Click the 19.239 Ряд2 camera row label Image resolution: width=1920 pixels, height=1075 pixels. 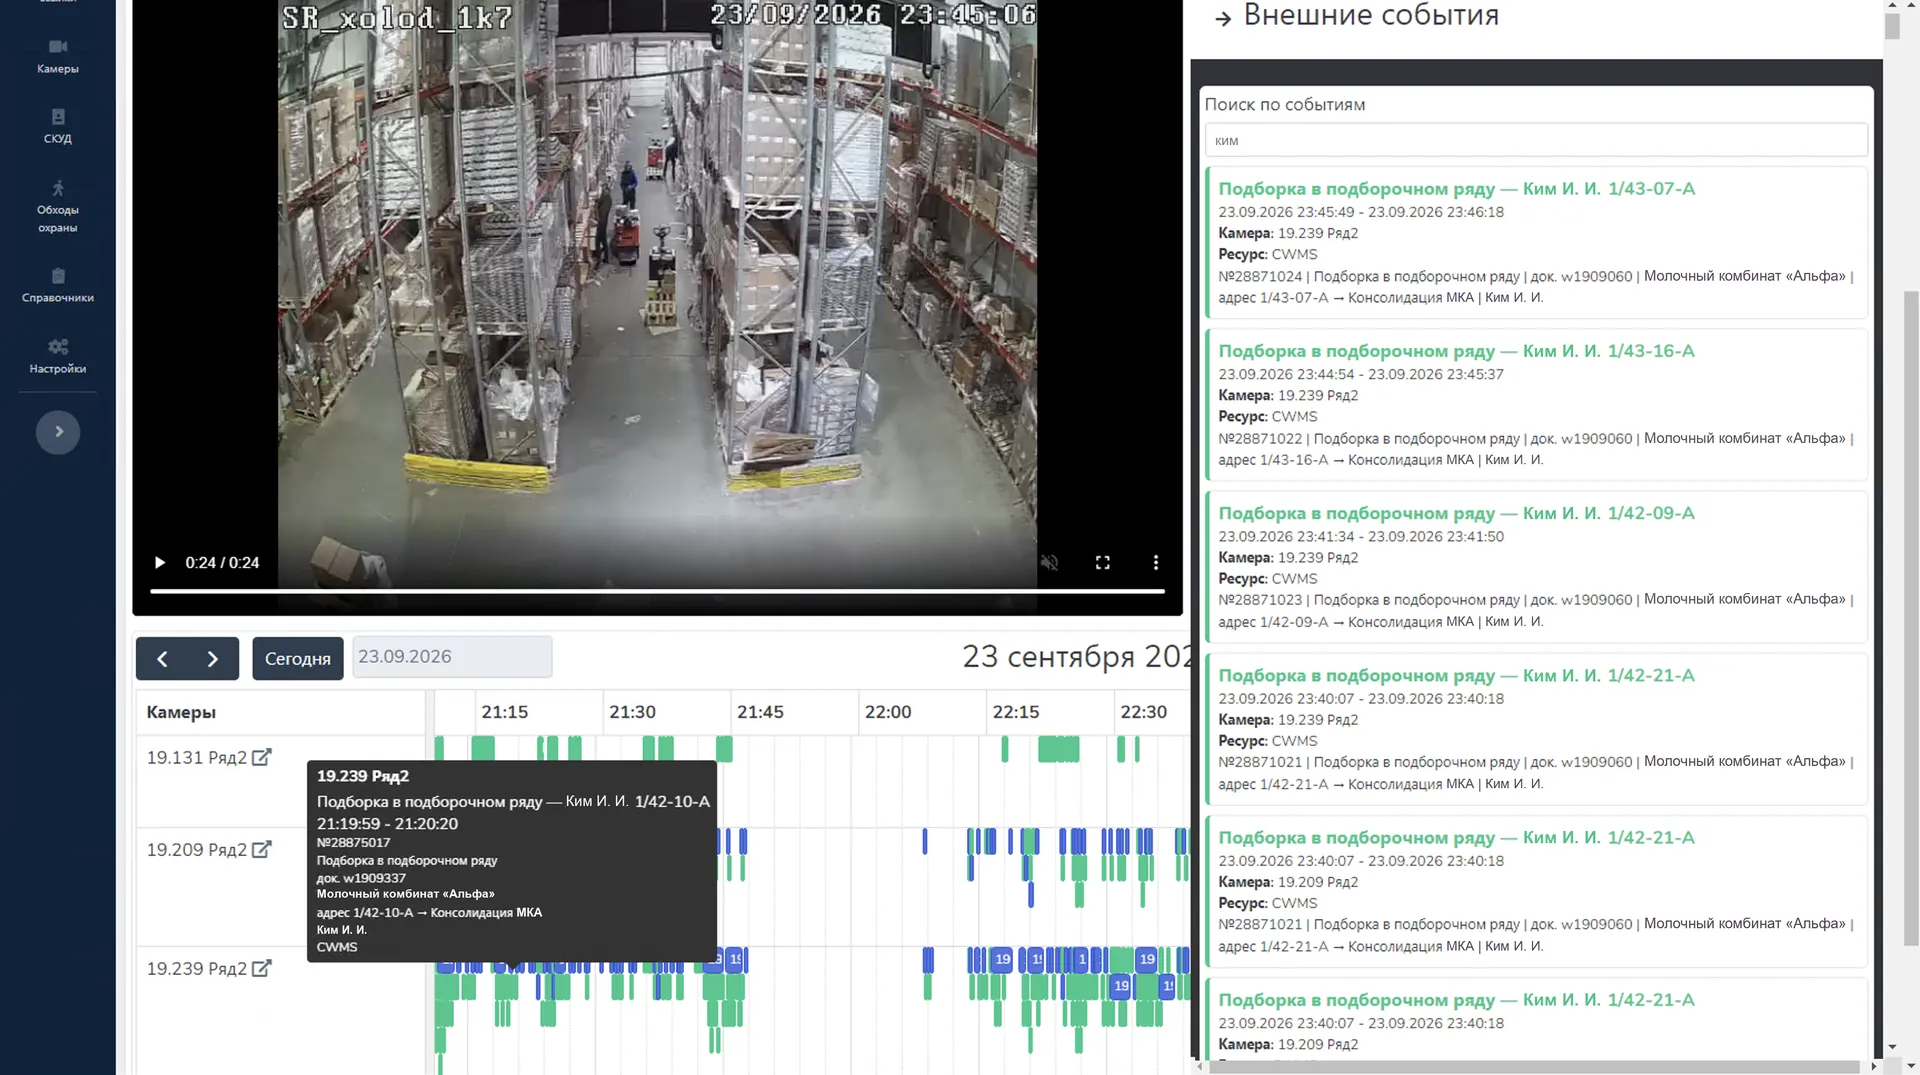click(x=196, y=969)
